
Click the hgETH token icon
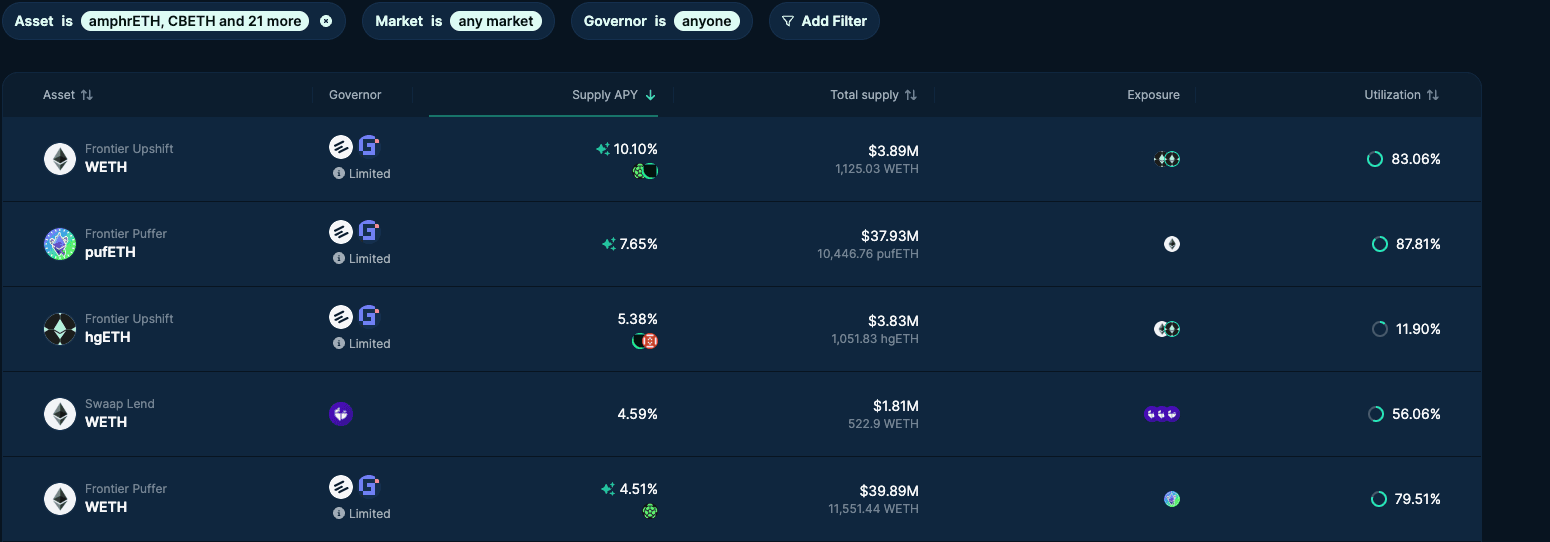point(60,329)
